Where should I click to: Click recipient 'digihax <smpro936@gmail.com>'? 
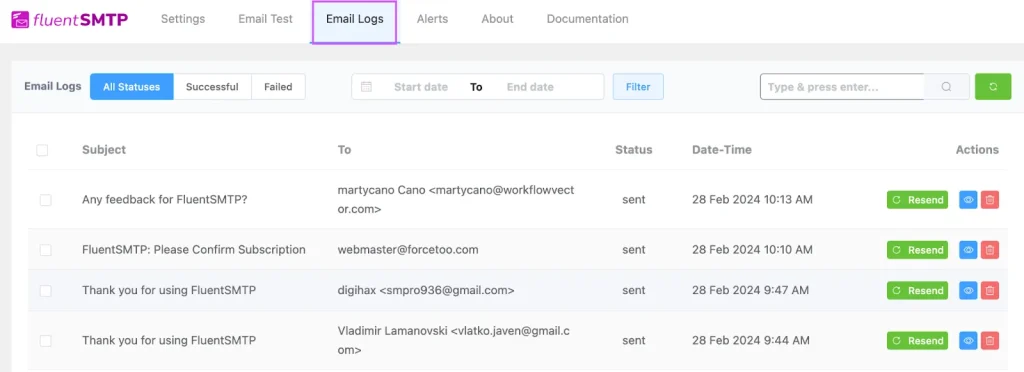point(426,290)
